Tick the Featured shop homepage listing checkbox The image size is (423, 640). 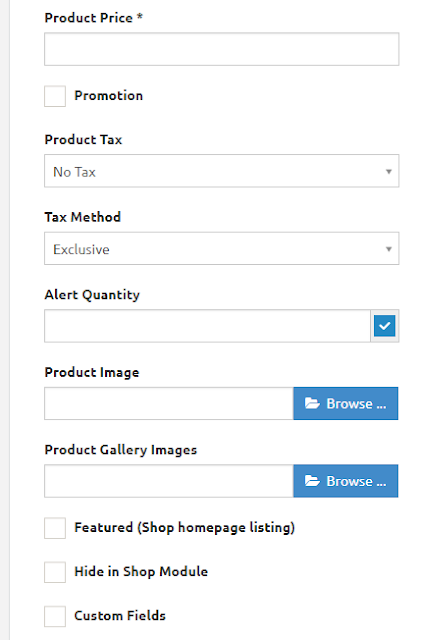coord(55,528)
